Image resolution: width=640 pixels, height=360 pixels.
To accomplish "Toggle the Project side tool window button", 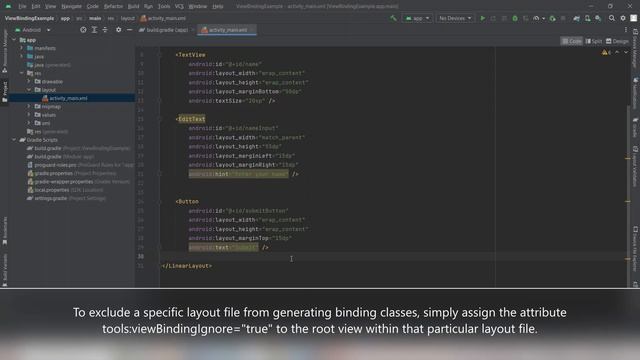I will click(5, 92).
